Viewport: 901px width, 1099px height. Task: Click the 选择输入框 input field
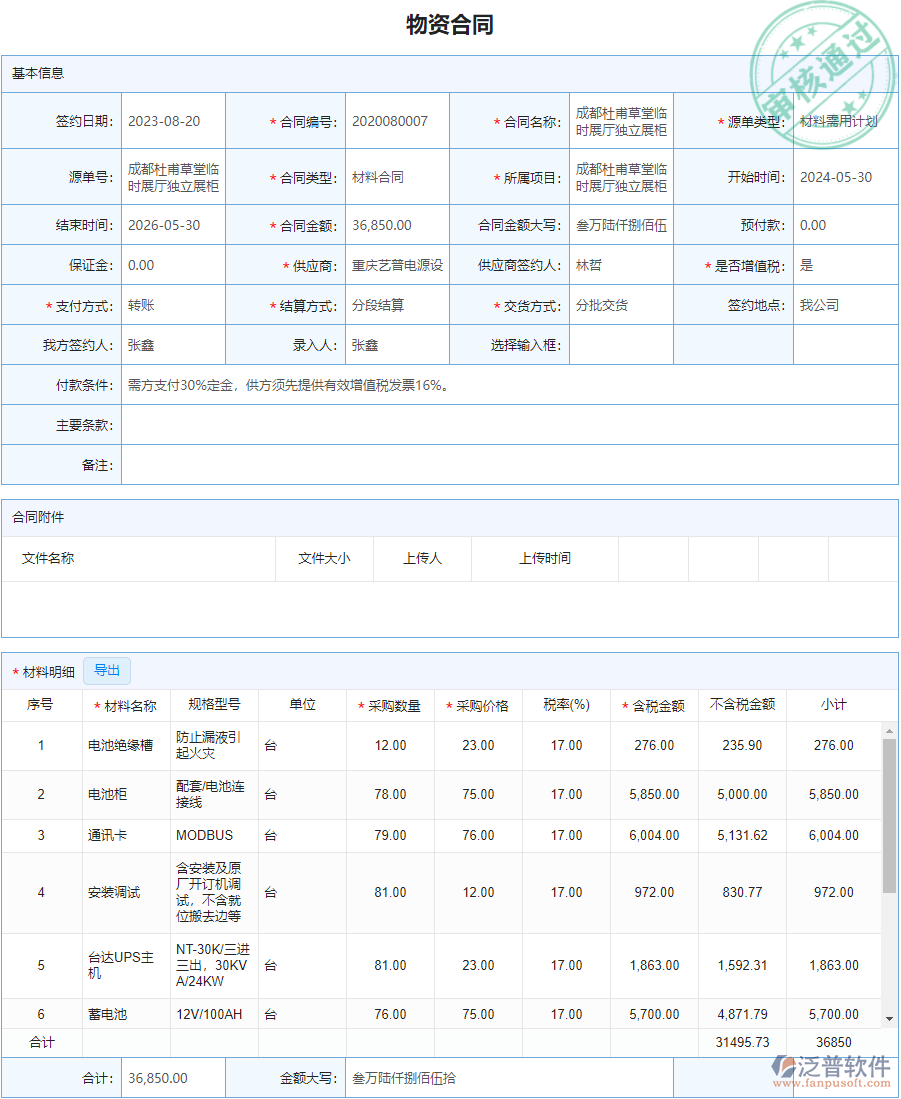(620, 346)
